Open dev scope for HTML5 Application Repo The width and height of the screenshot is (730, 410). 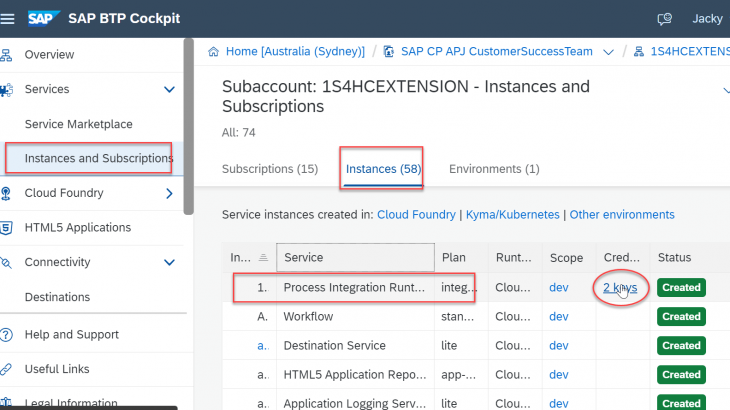click(559, 375)
